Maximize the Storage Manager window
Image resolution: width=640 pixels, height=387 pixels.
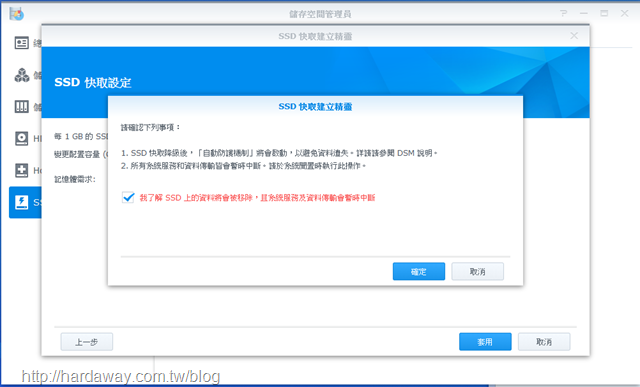coord(604,13)
